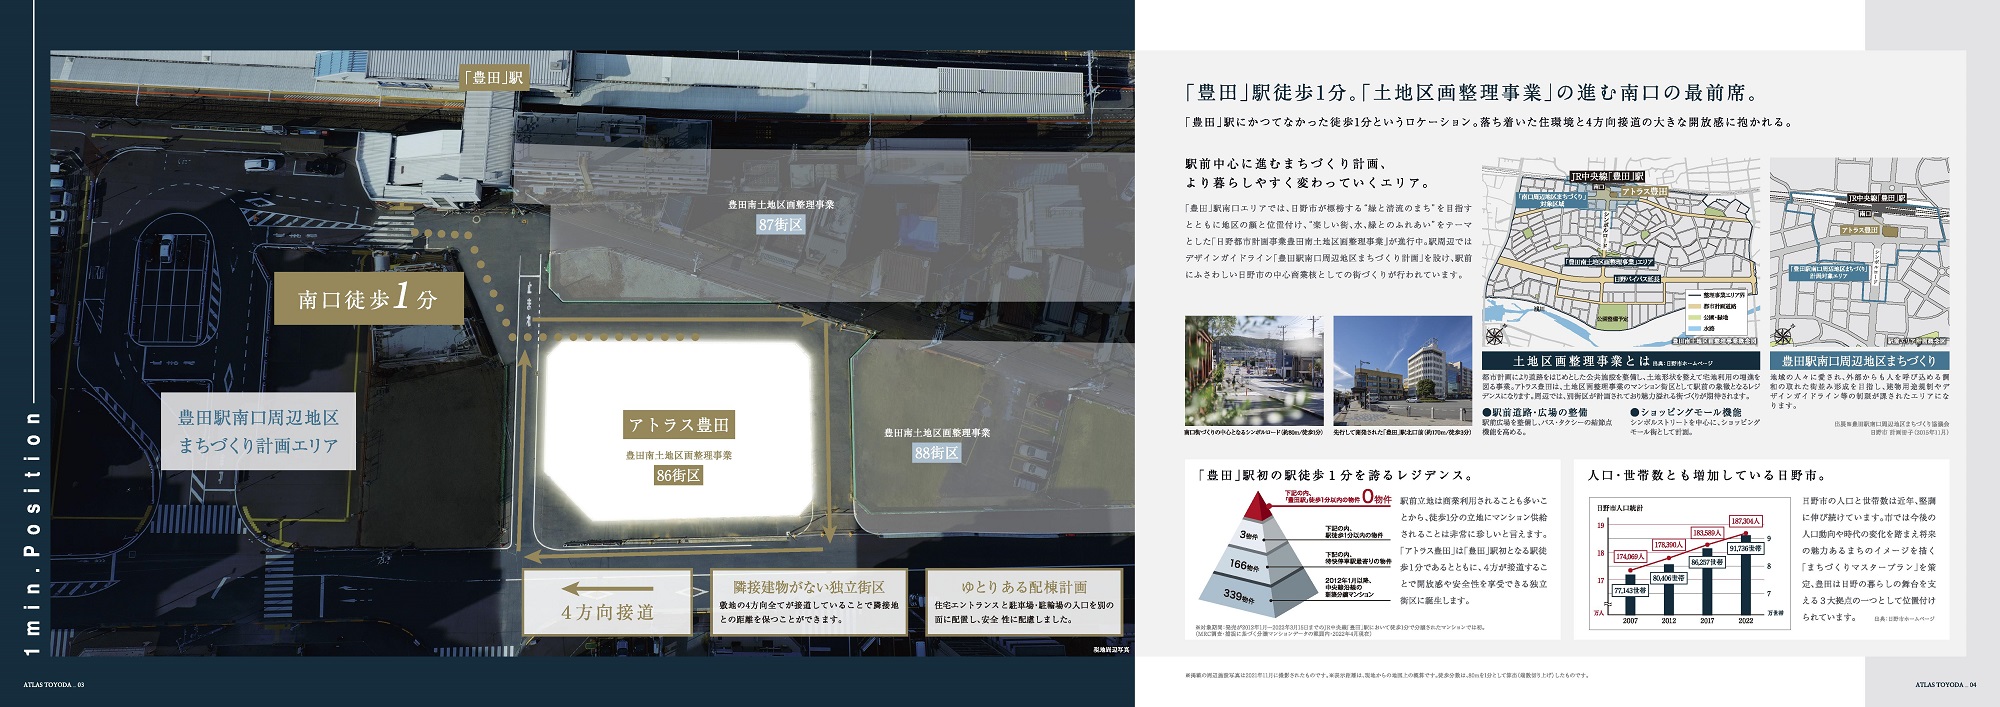This screenshot has height=707, width=2000.
Task: Click the 水路 legend blue swatch
Action: [1696, 328]
